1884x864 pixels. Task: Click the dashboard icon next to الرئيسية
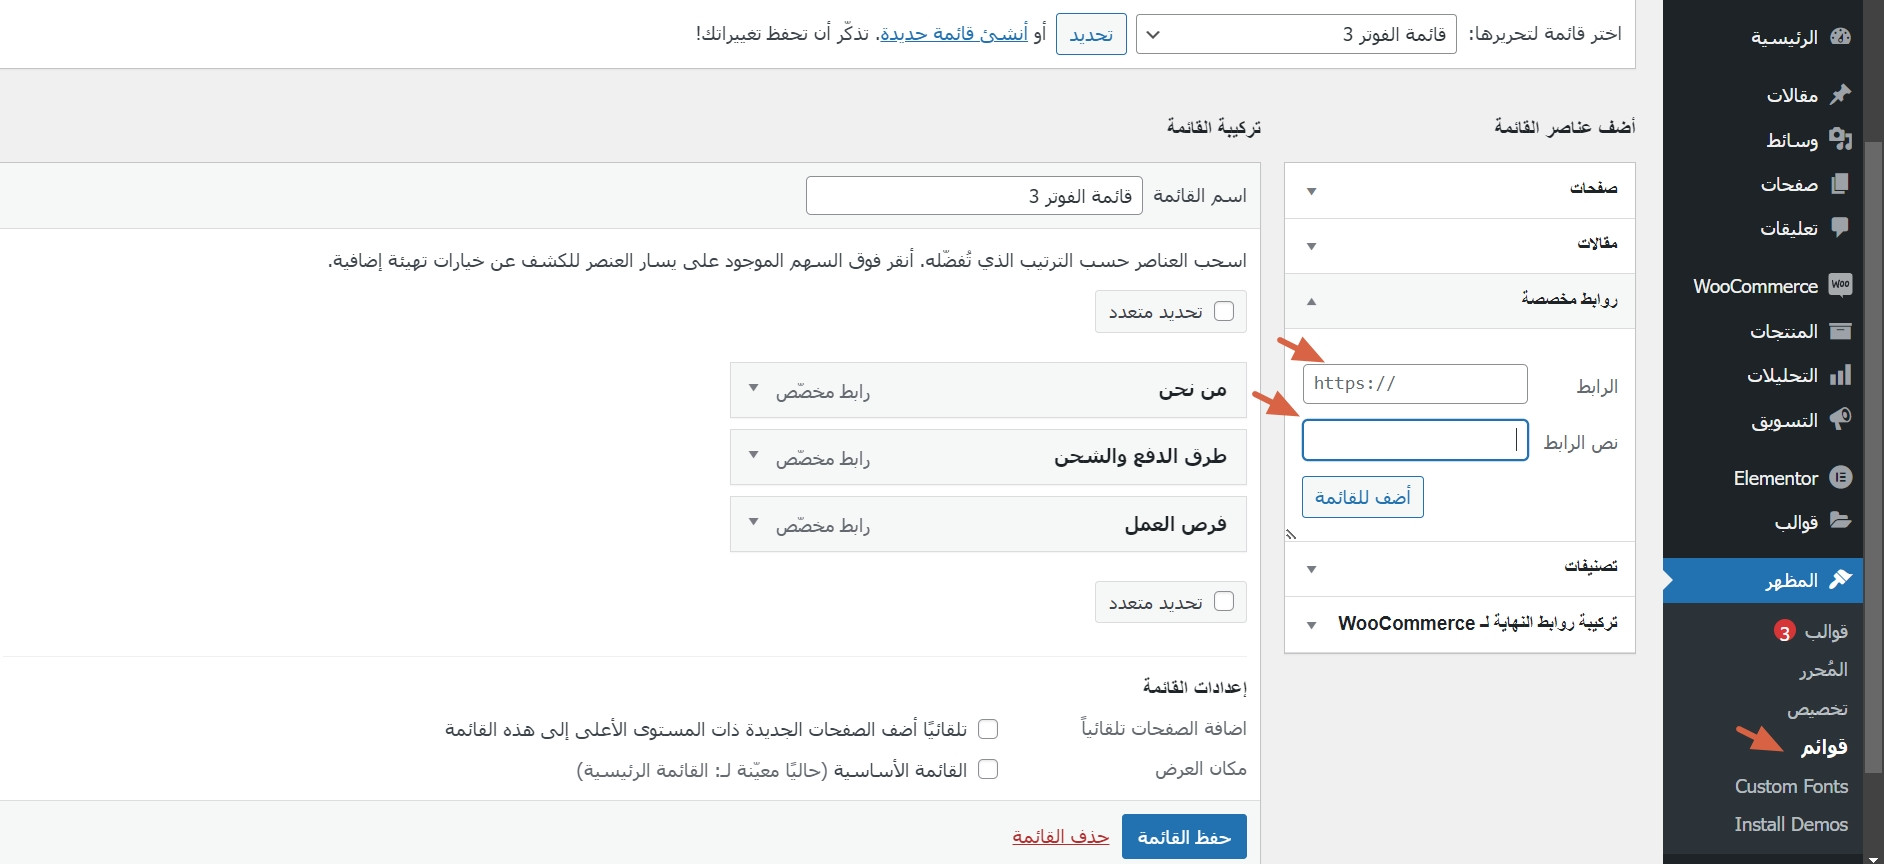(x=1840, y=37)
